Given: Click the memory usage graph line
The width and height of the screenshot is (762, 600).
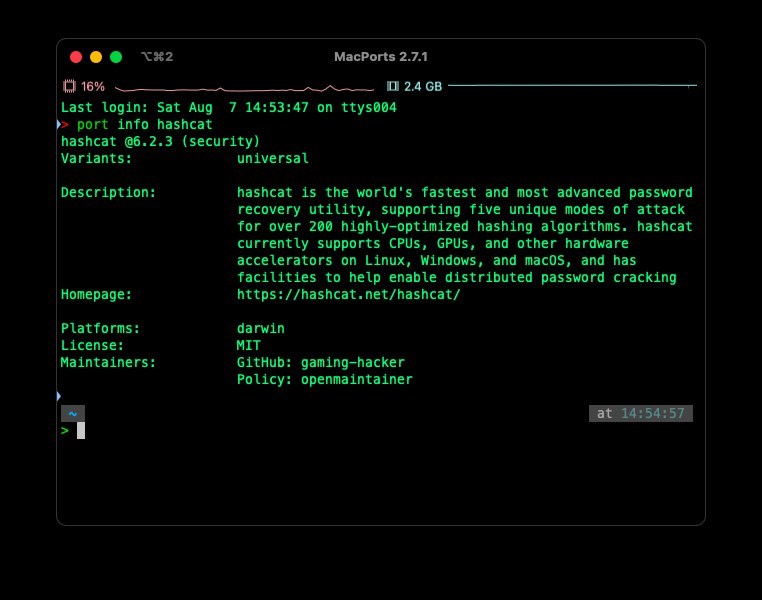Looking at the screenshot, I should [x=572, y=86].
